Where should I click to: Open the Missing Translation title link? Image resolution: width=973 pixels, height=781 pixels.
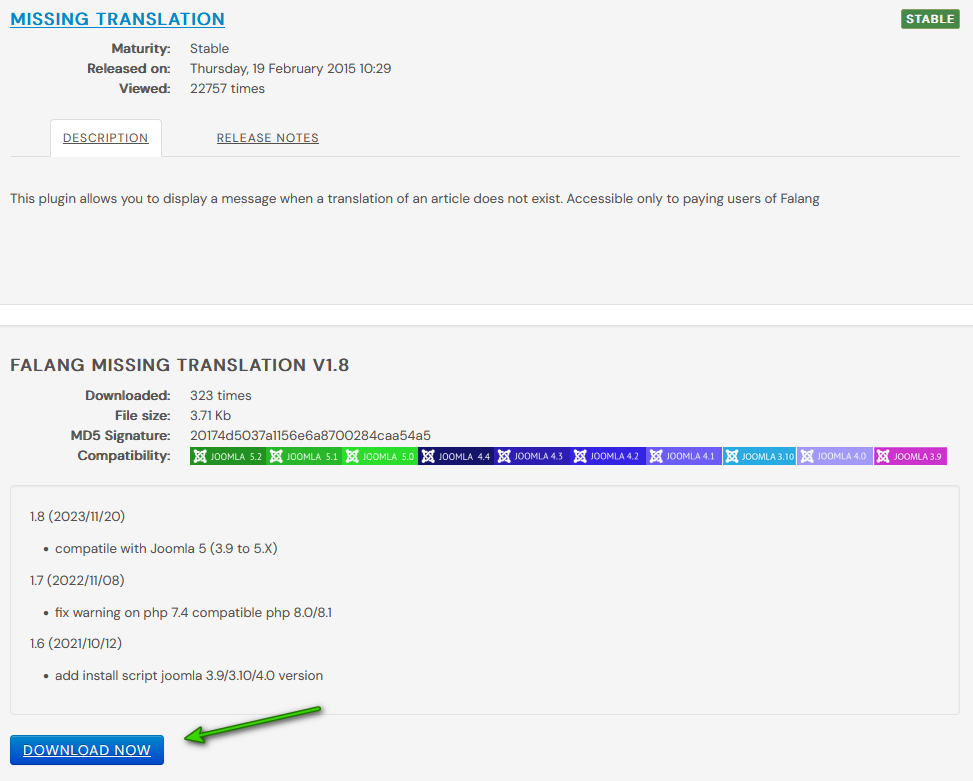117,19
